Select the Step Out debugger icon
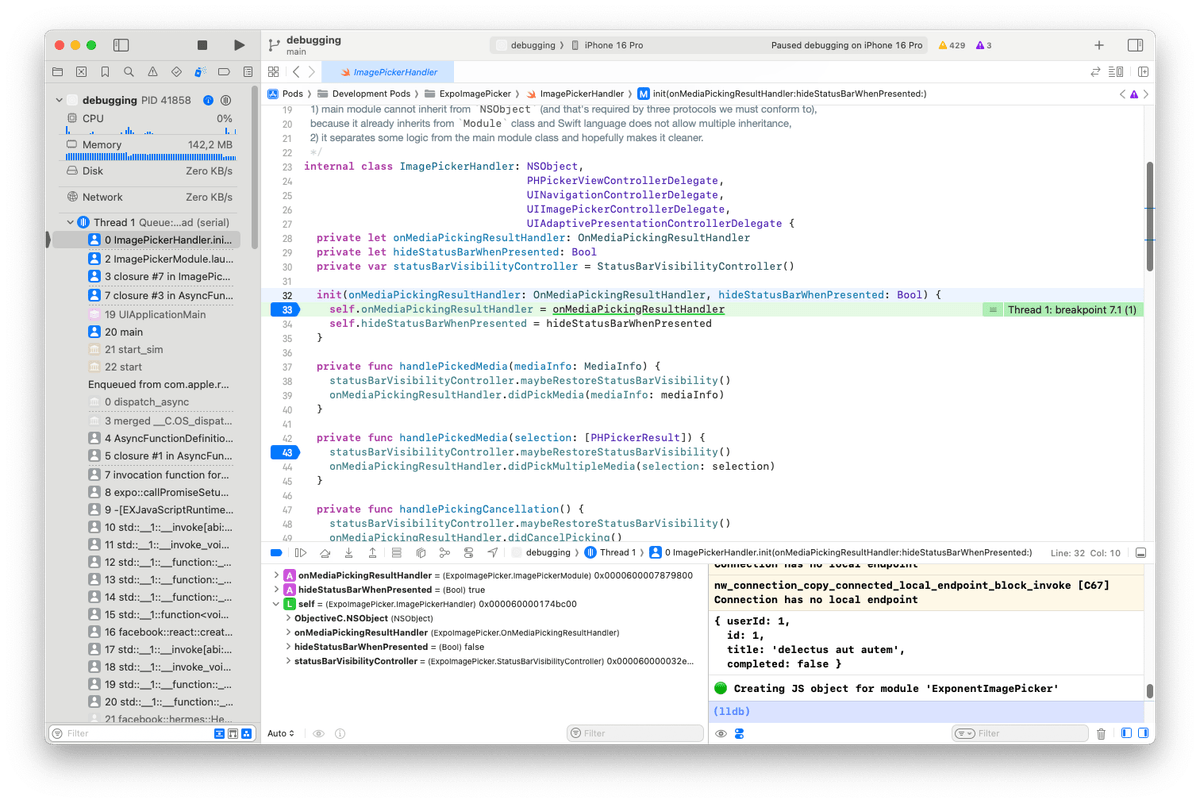Image resolution: width=1200 pixels, height=803 pixels. click(372, 552)
